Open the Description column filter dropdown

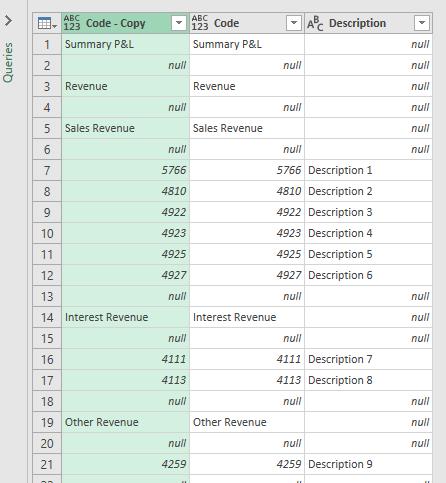(422, 23)
